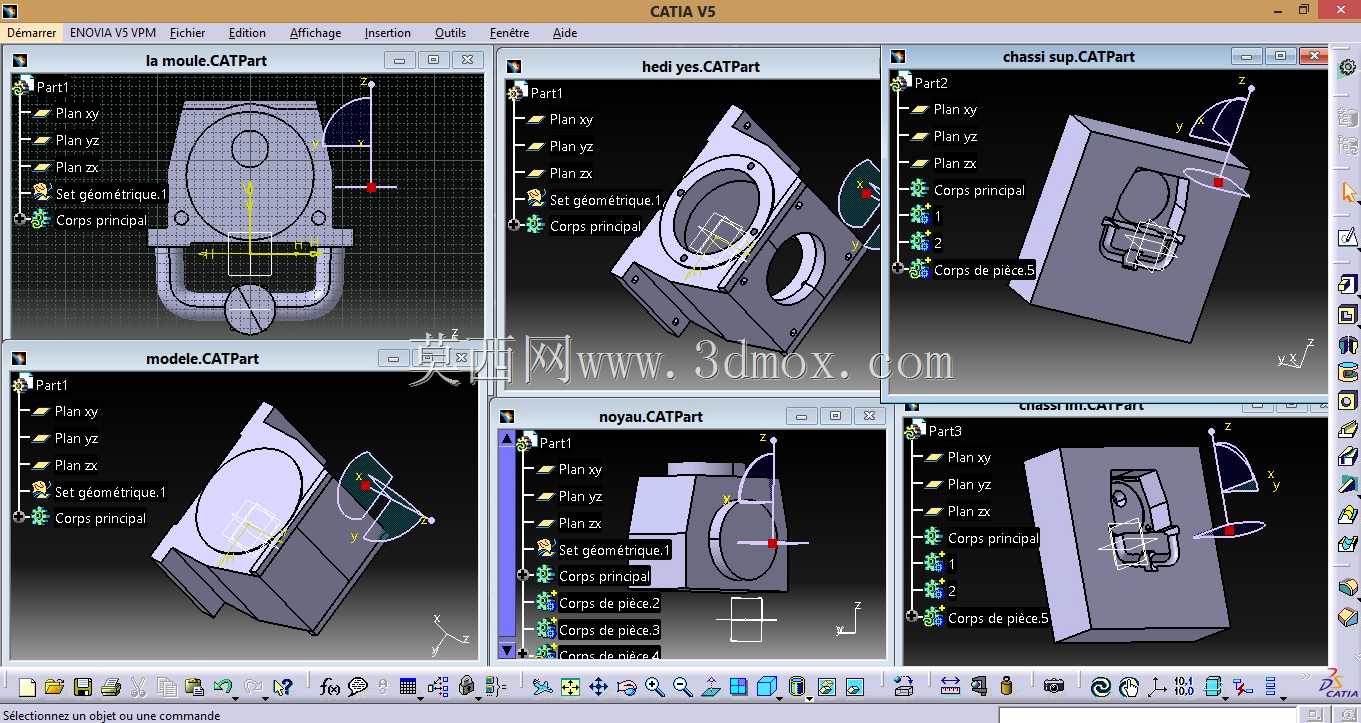The height and width of the screenshot is (723, 1361).
Task: Click the Paste clipboard icon
Action: [195, 687]
